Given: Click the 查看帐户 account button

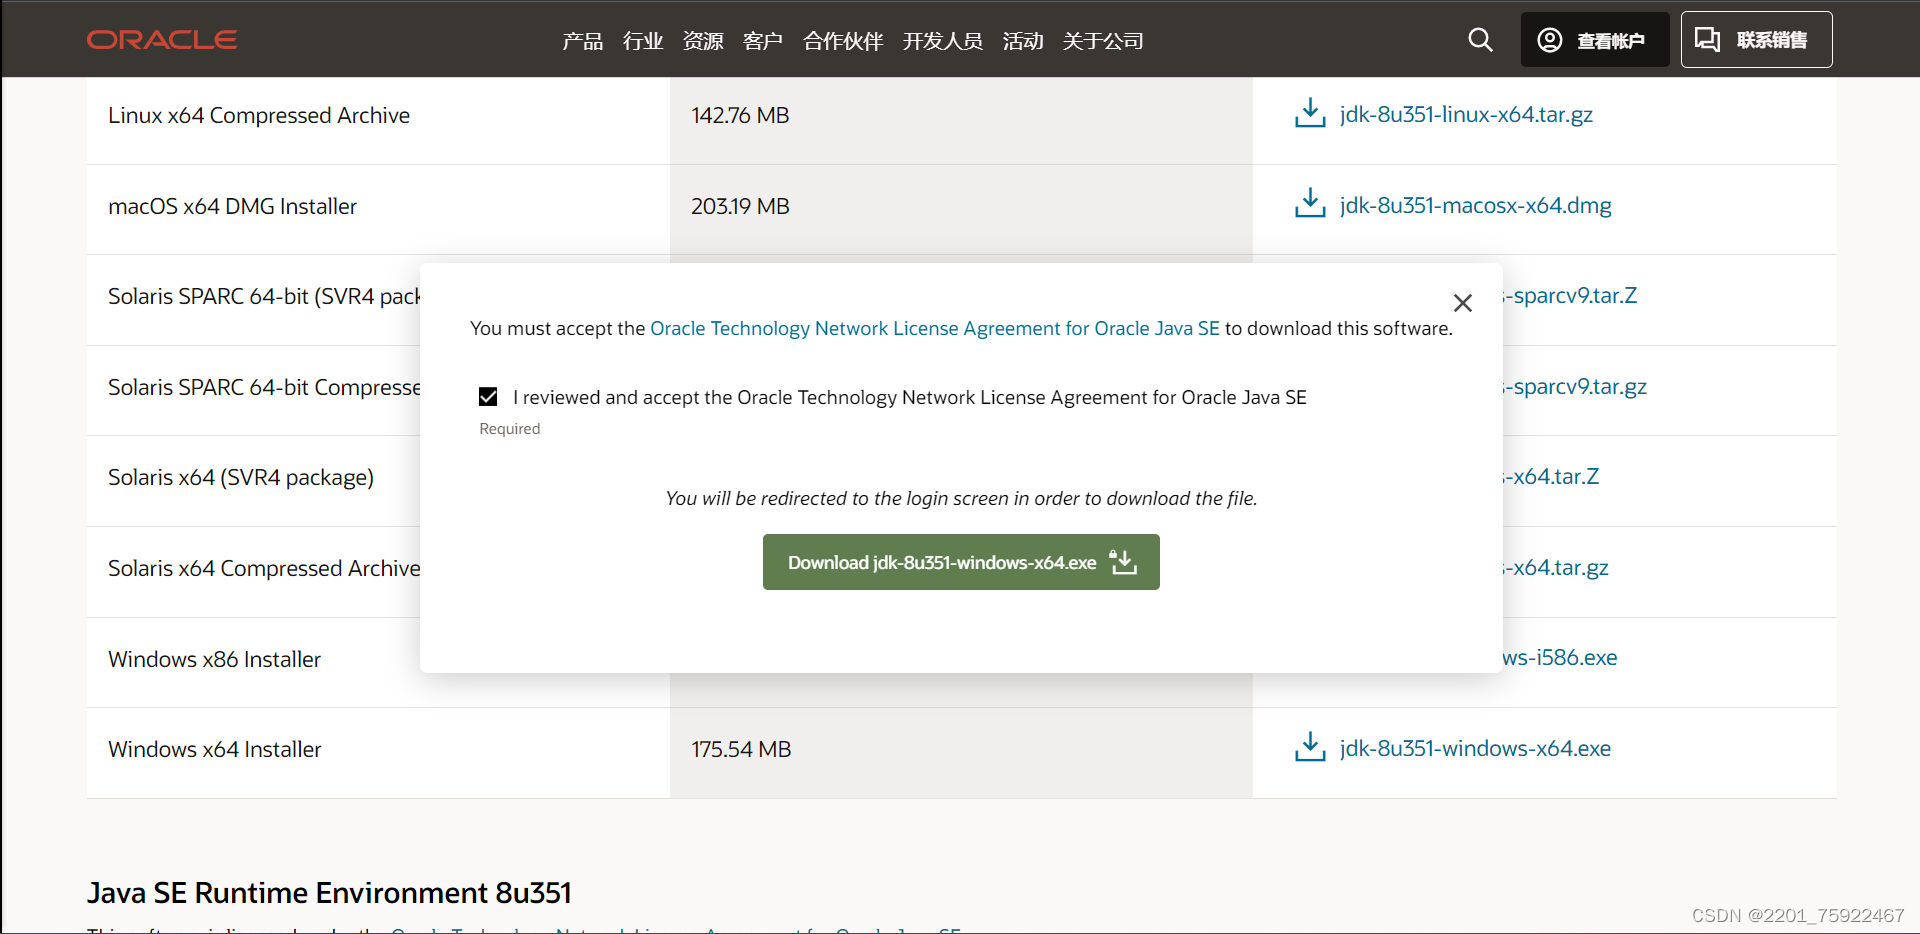Looking at the screenshot, I should [x=1595, y=40].
